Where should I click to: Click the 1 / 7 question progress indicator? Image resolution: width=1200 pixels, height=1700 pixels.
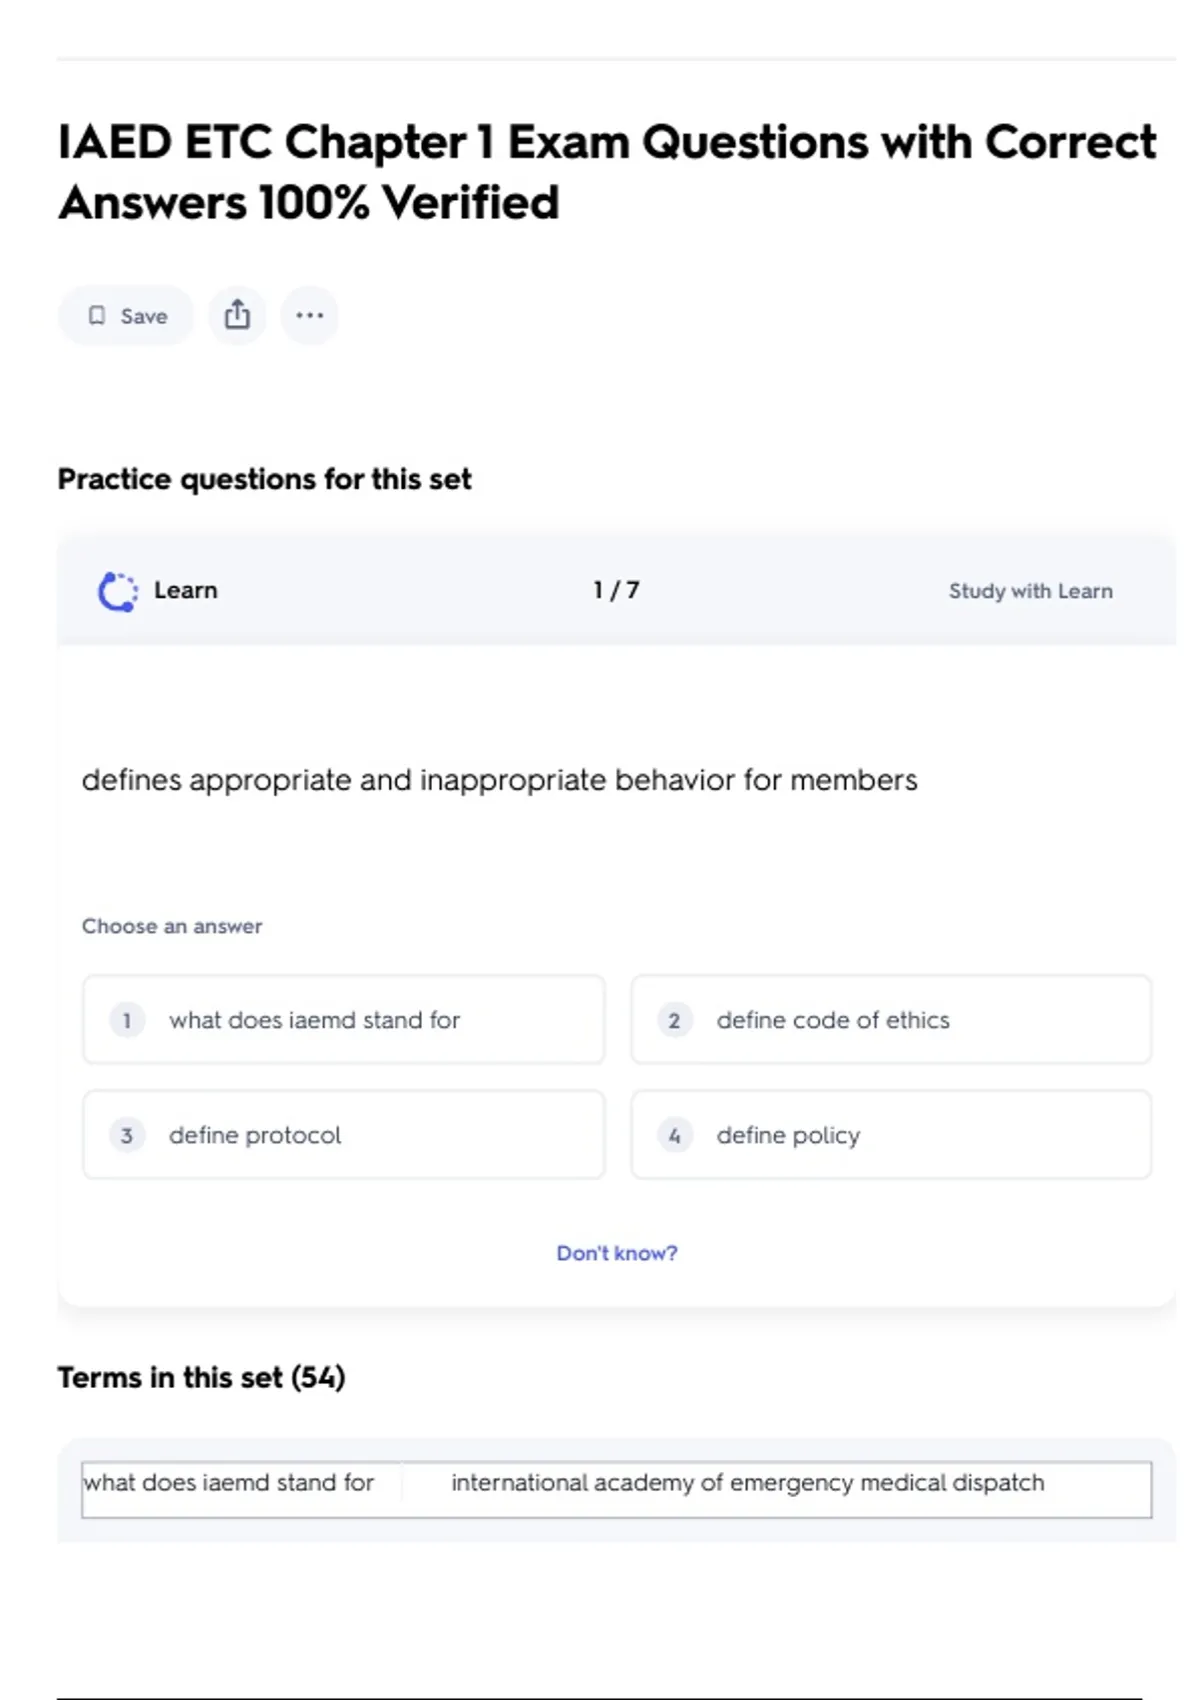616,590
